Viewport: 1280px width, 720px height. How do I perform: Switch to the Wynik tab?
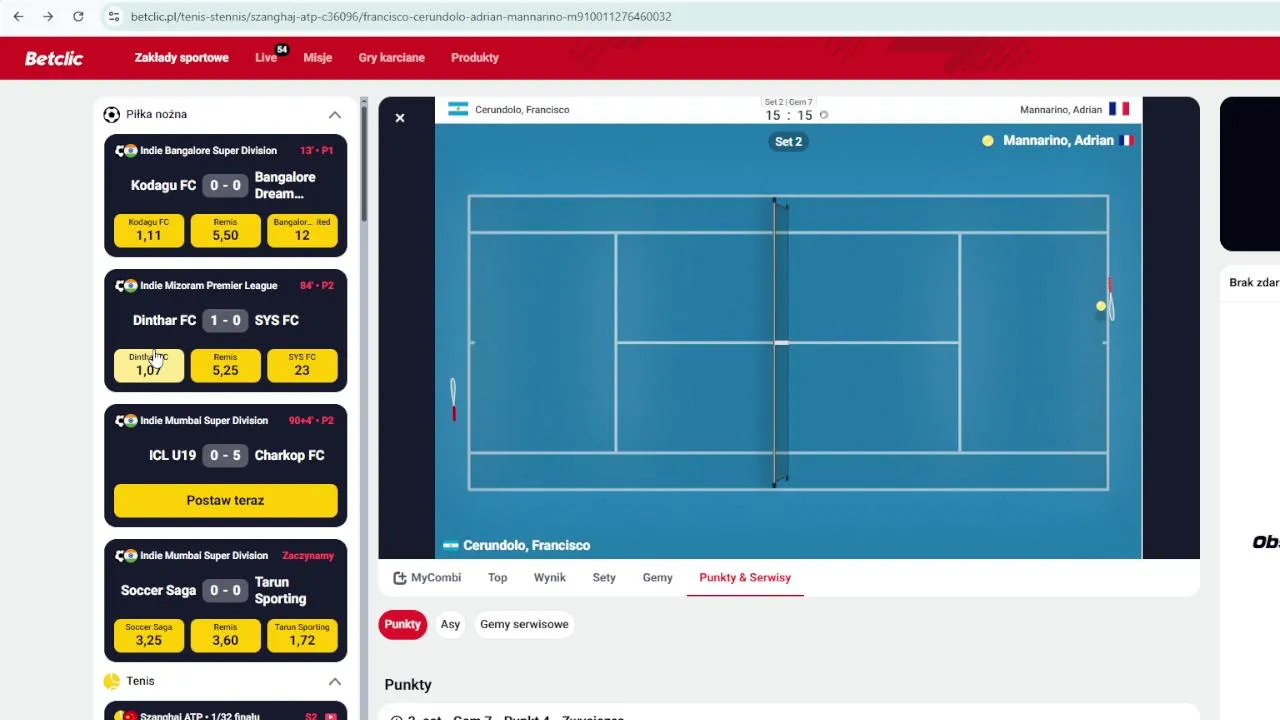(550, 578)
